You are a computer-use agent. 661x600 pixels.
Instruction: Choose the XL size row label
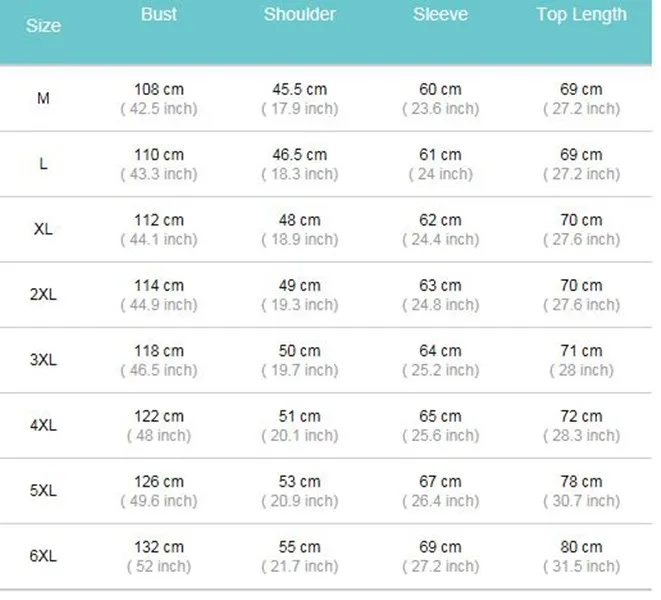(43, 229)
